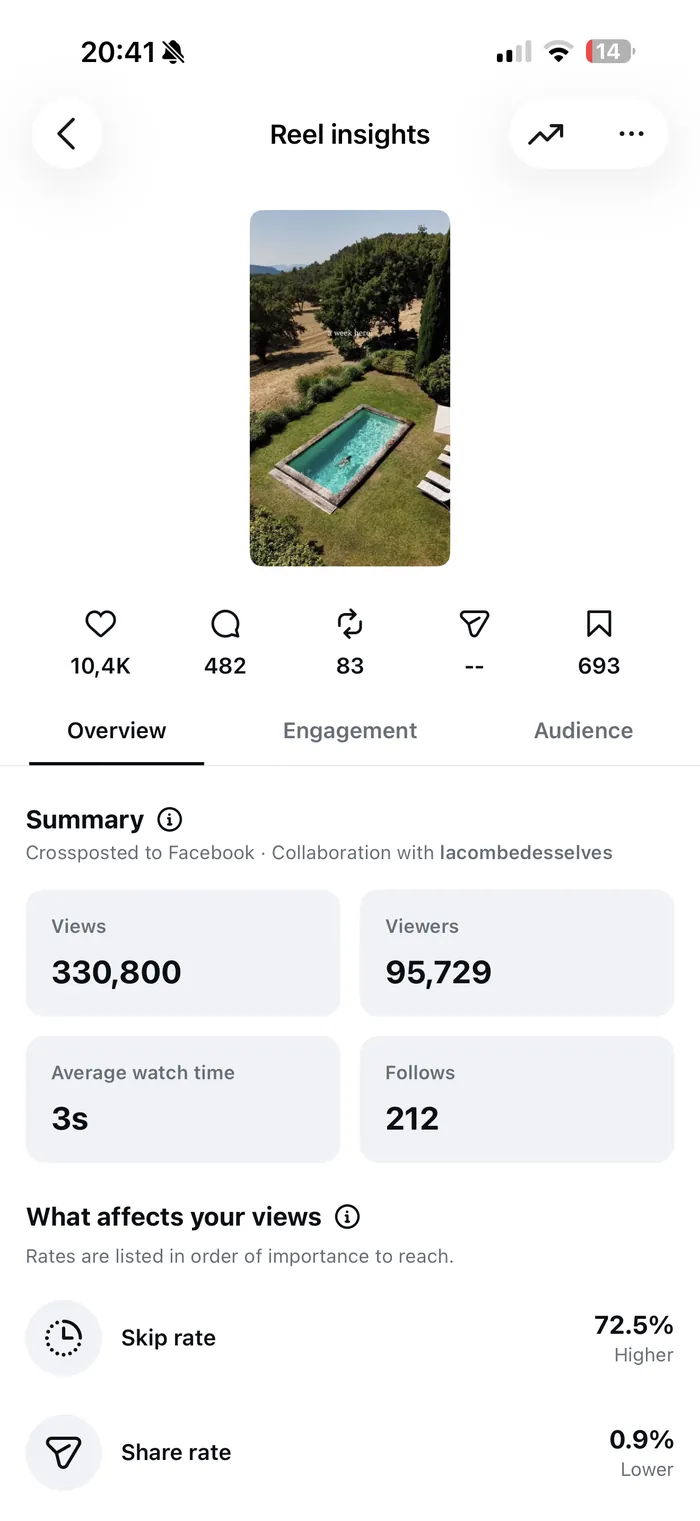
Task: Open the reel video thumbnail
Action: coord(350,388)
